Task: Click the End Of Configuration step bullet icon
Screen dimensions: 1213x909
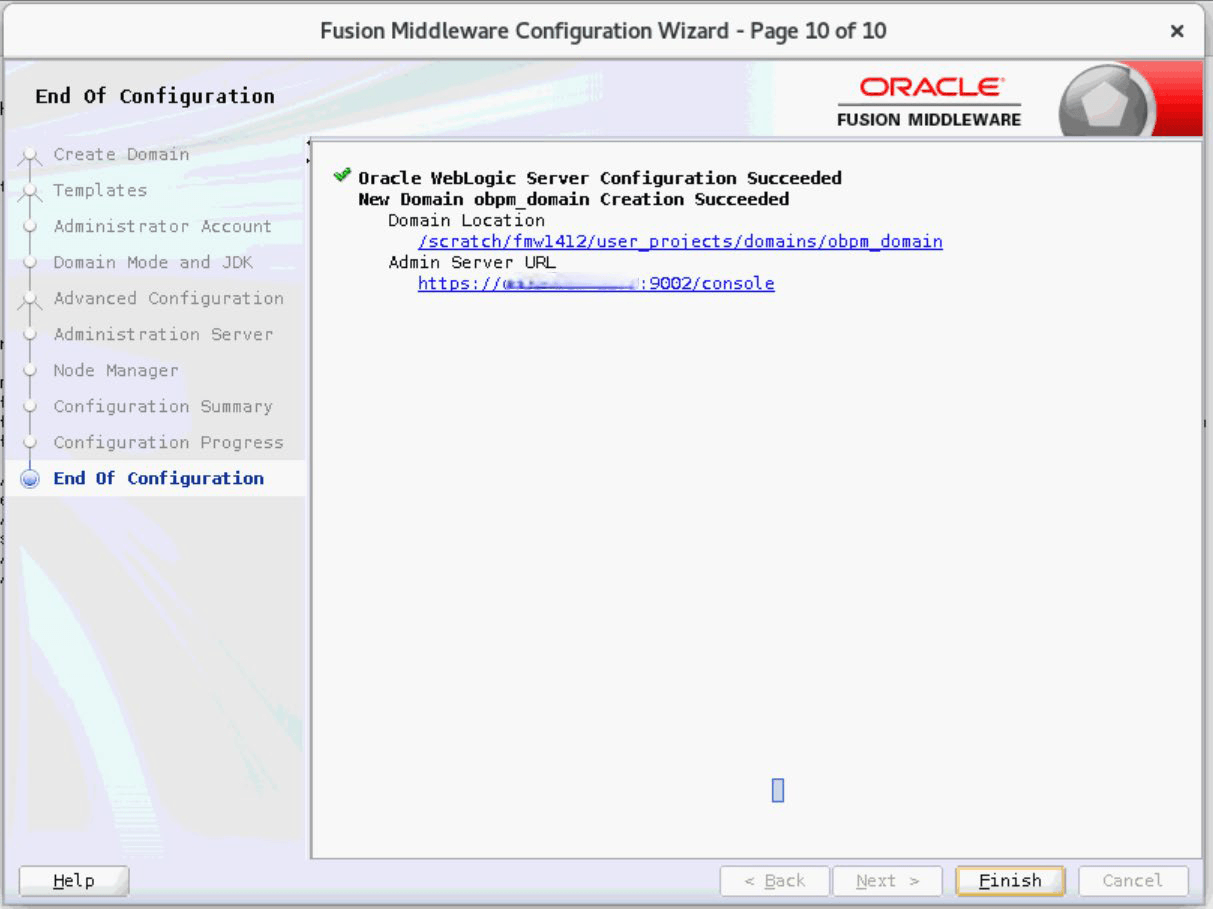Action: 30,478
